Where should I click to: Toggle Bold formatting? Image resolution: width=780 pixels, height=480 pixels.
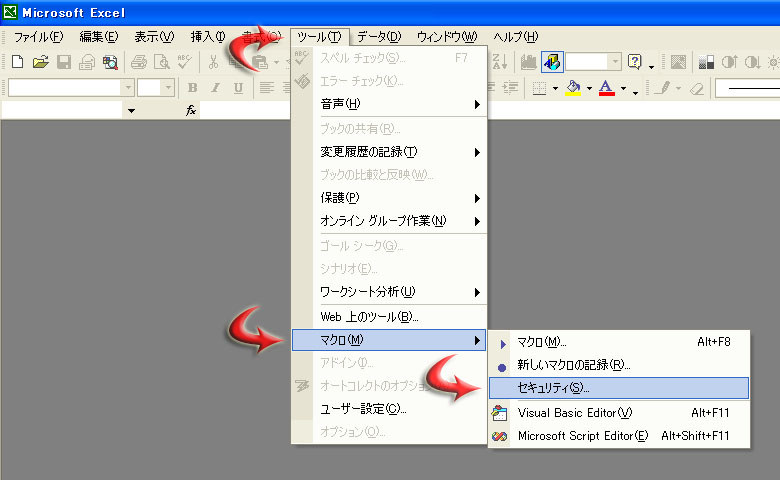tap(193, 88)
